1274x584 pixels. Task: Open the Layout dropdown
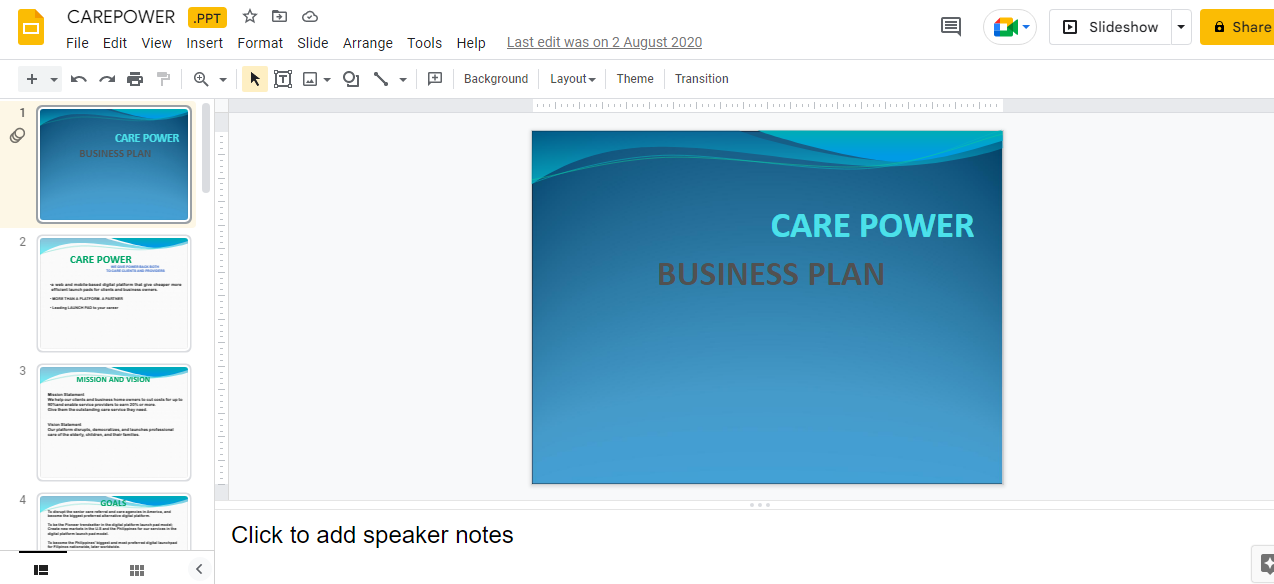[x=573, y=79]
